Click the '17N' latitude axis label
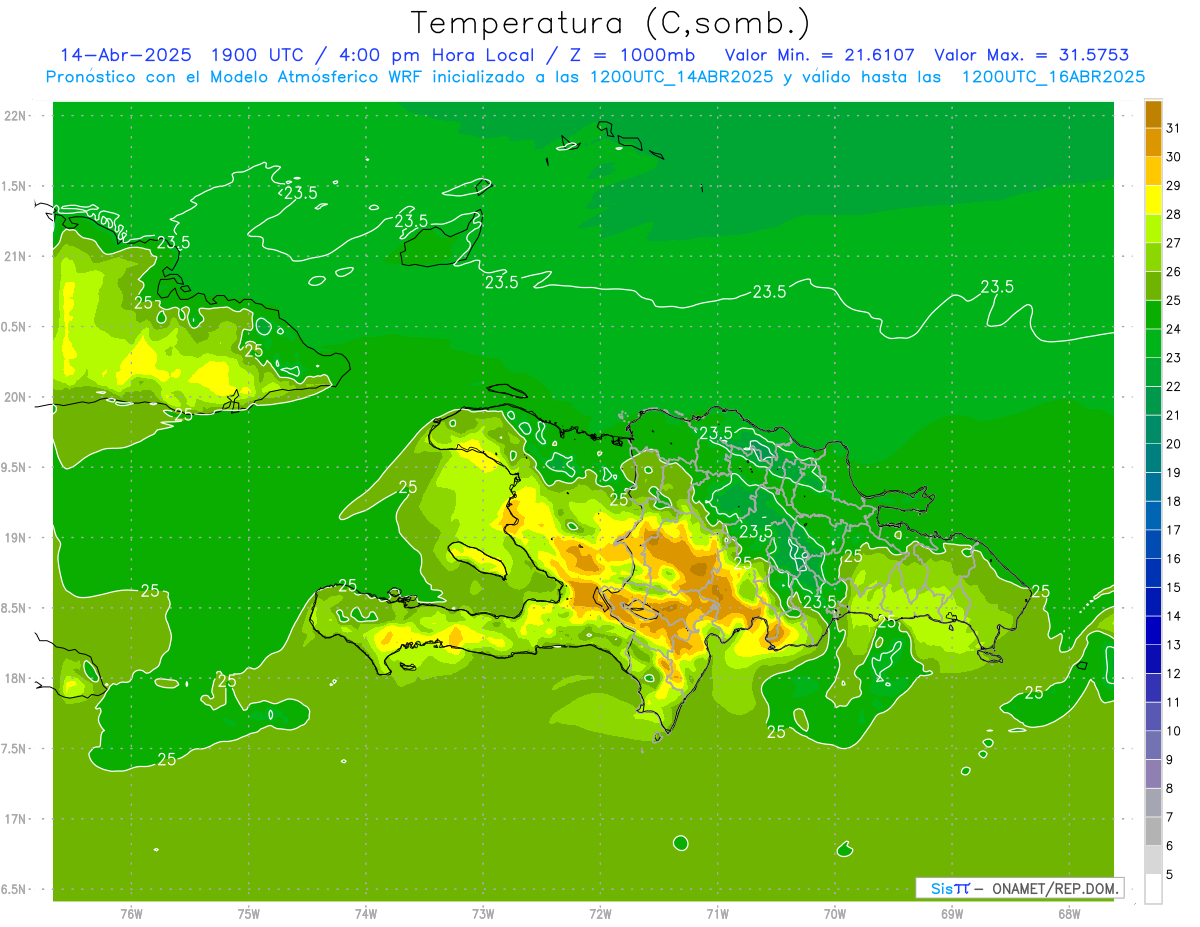1200x927 pixels. (x=15, y=819)
